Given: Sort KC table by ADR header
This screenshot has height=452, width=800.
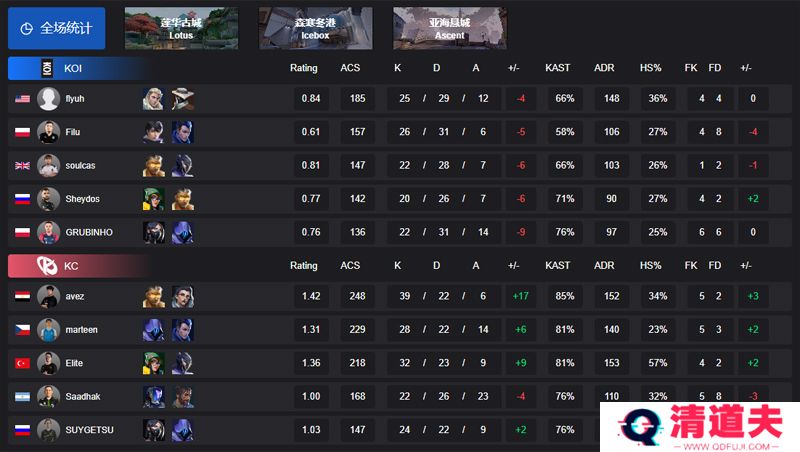Looking at the screenshot, I should [x=604, y=265].
